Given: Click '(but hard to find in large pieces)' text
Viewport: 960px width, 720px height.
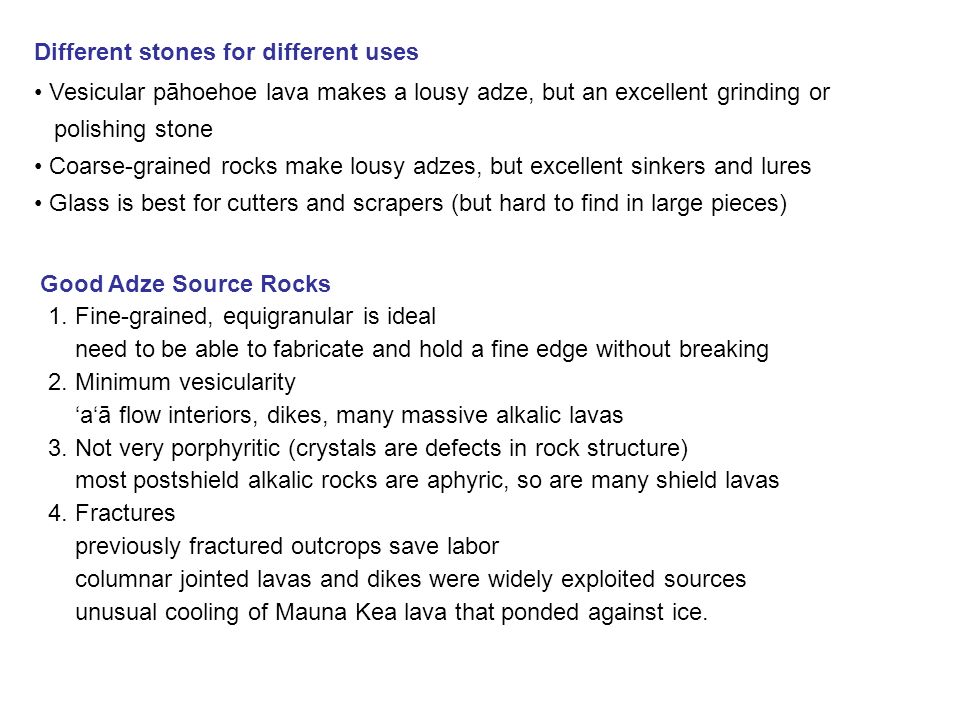Looking at the screenshot, I should tap(619, 203).
